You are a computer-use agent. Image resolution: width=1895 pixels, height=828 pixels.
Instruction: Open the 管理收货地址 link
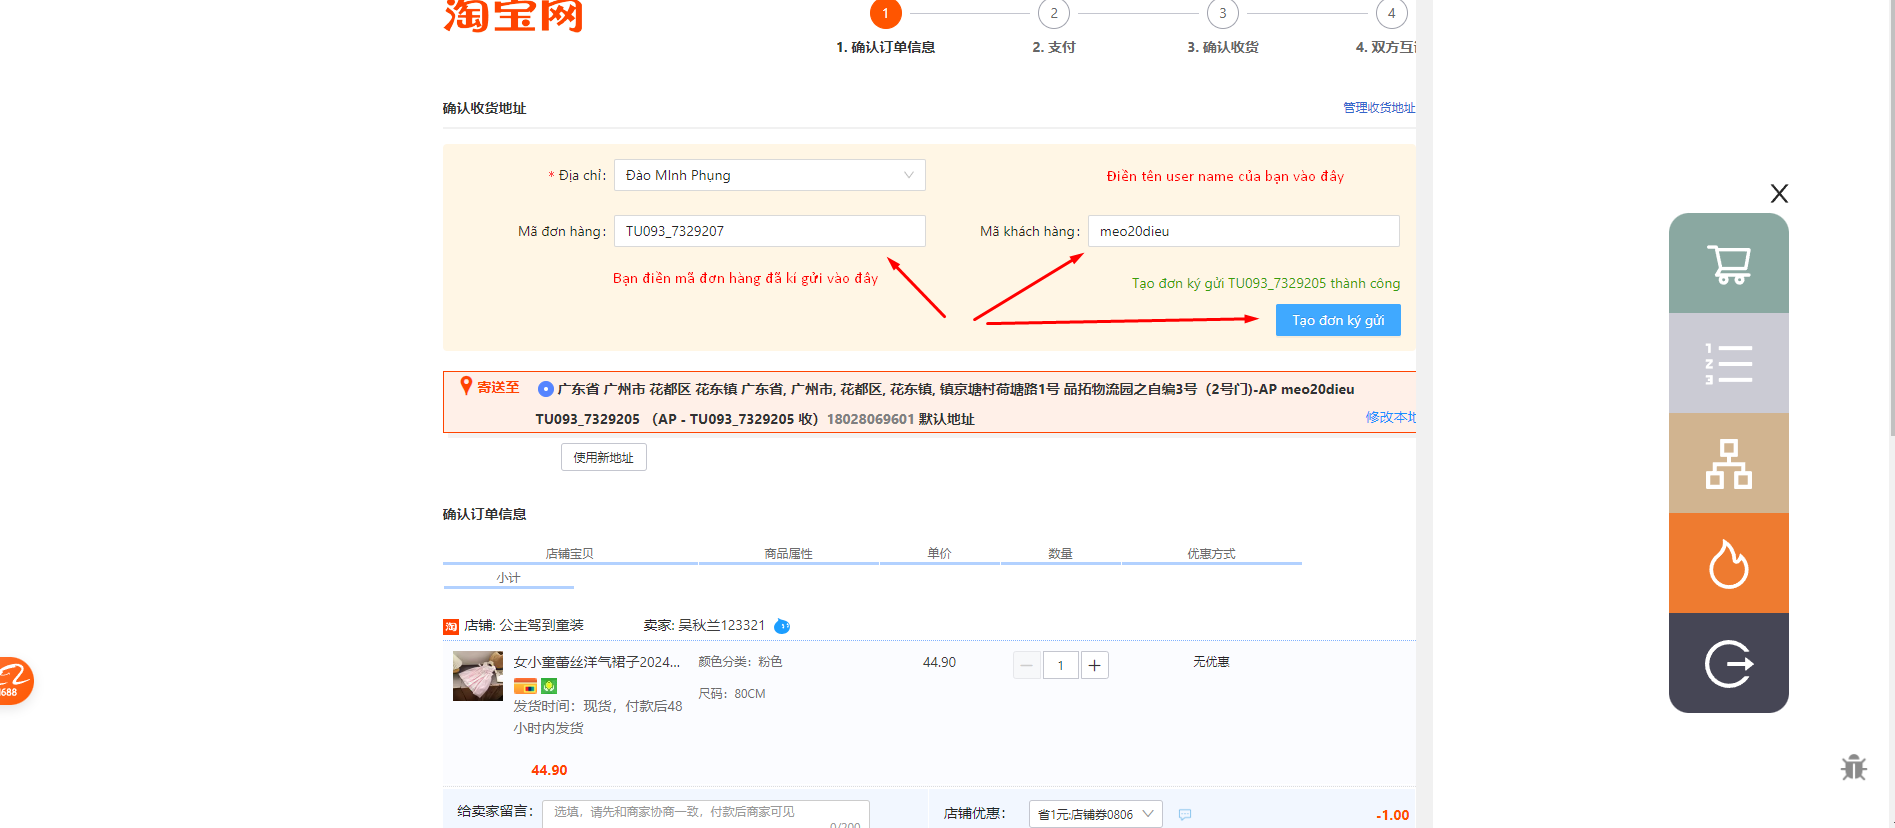tap(1379, 108)
